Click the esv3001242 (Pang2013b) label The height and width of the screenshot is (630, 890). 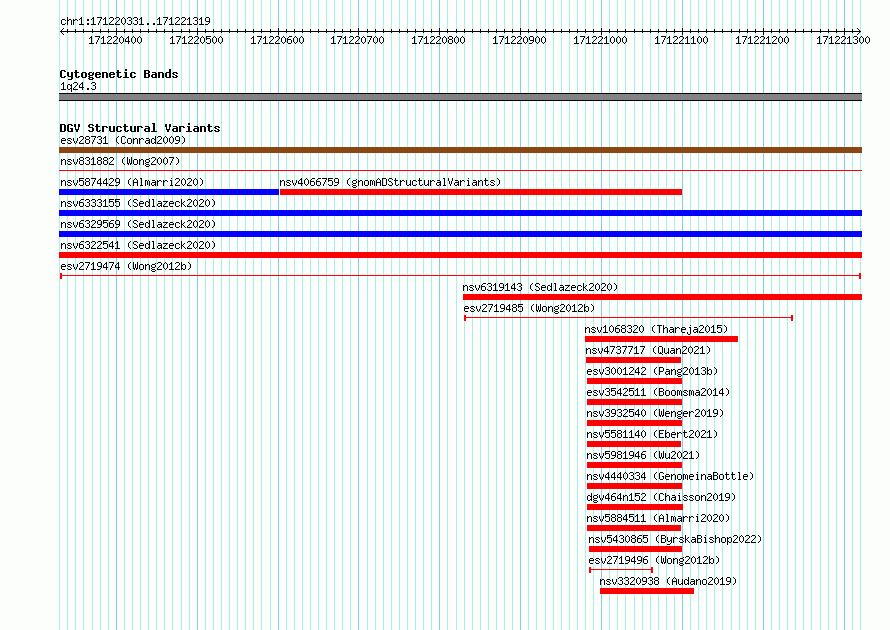coord(652,371)
